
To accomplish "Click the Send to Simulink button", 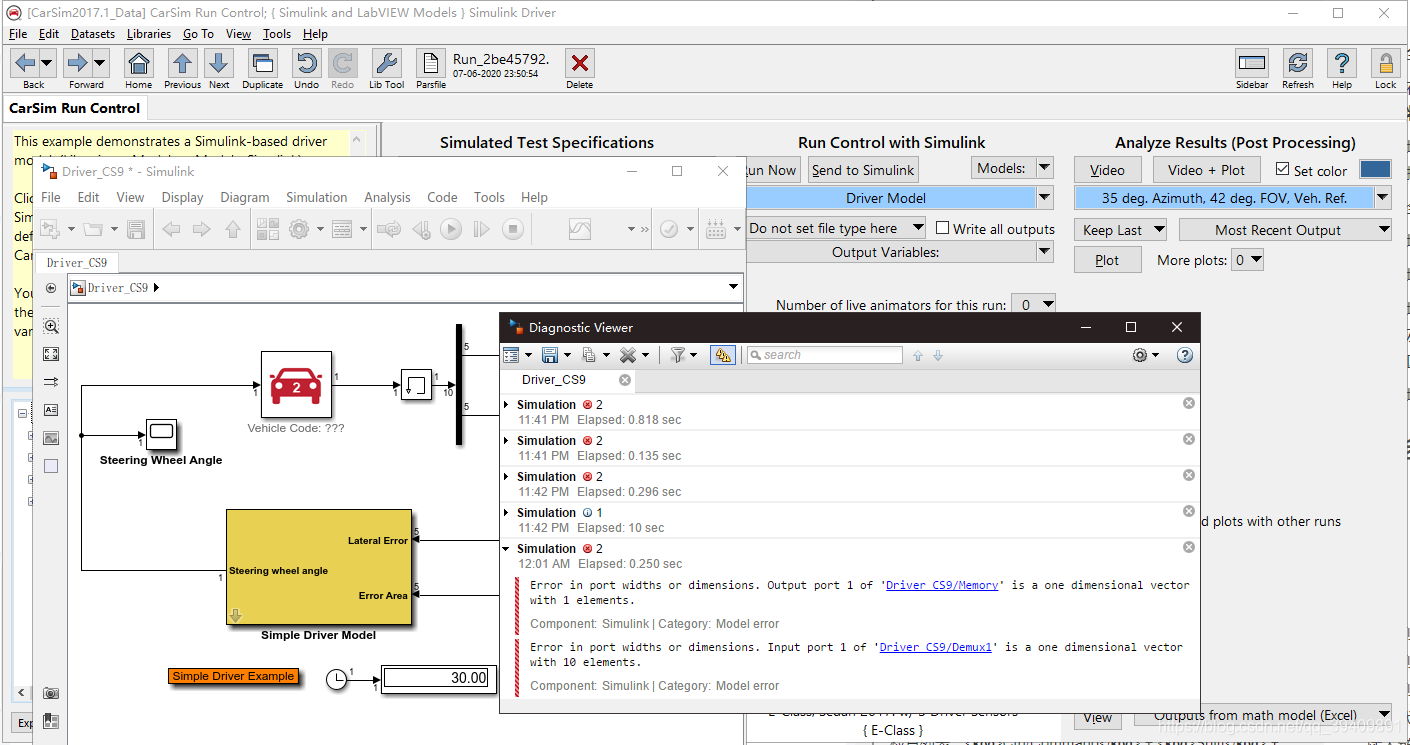I will [x=863, y=170].
